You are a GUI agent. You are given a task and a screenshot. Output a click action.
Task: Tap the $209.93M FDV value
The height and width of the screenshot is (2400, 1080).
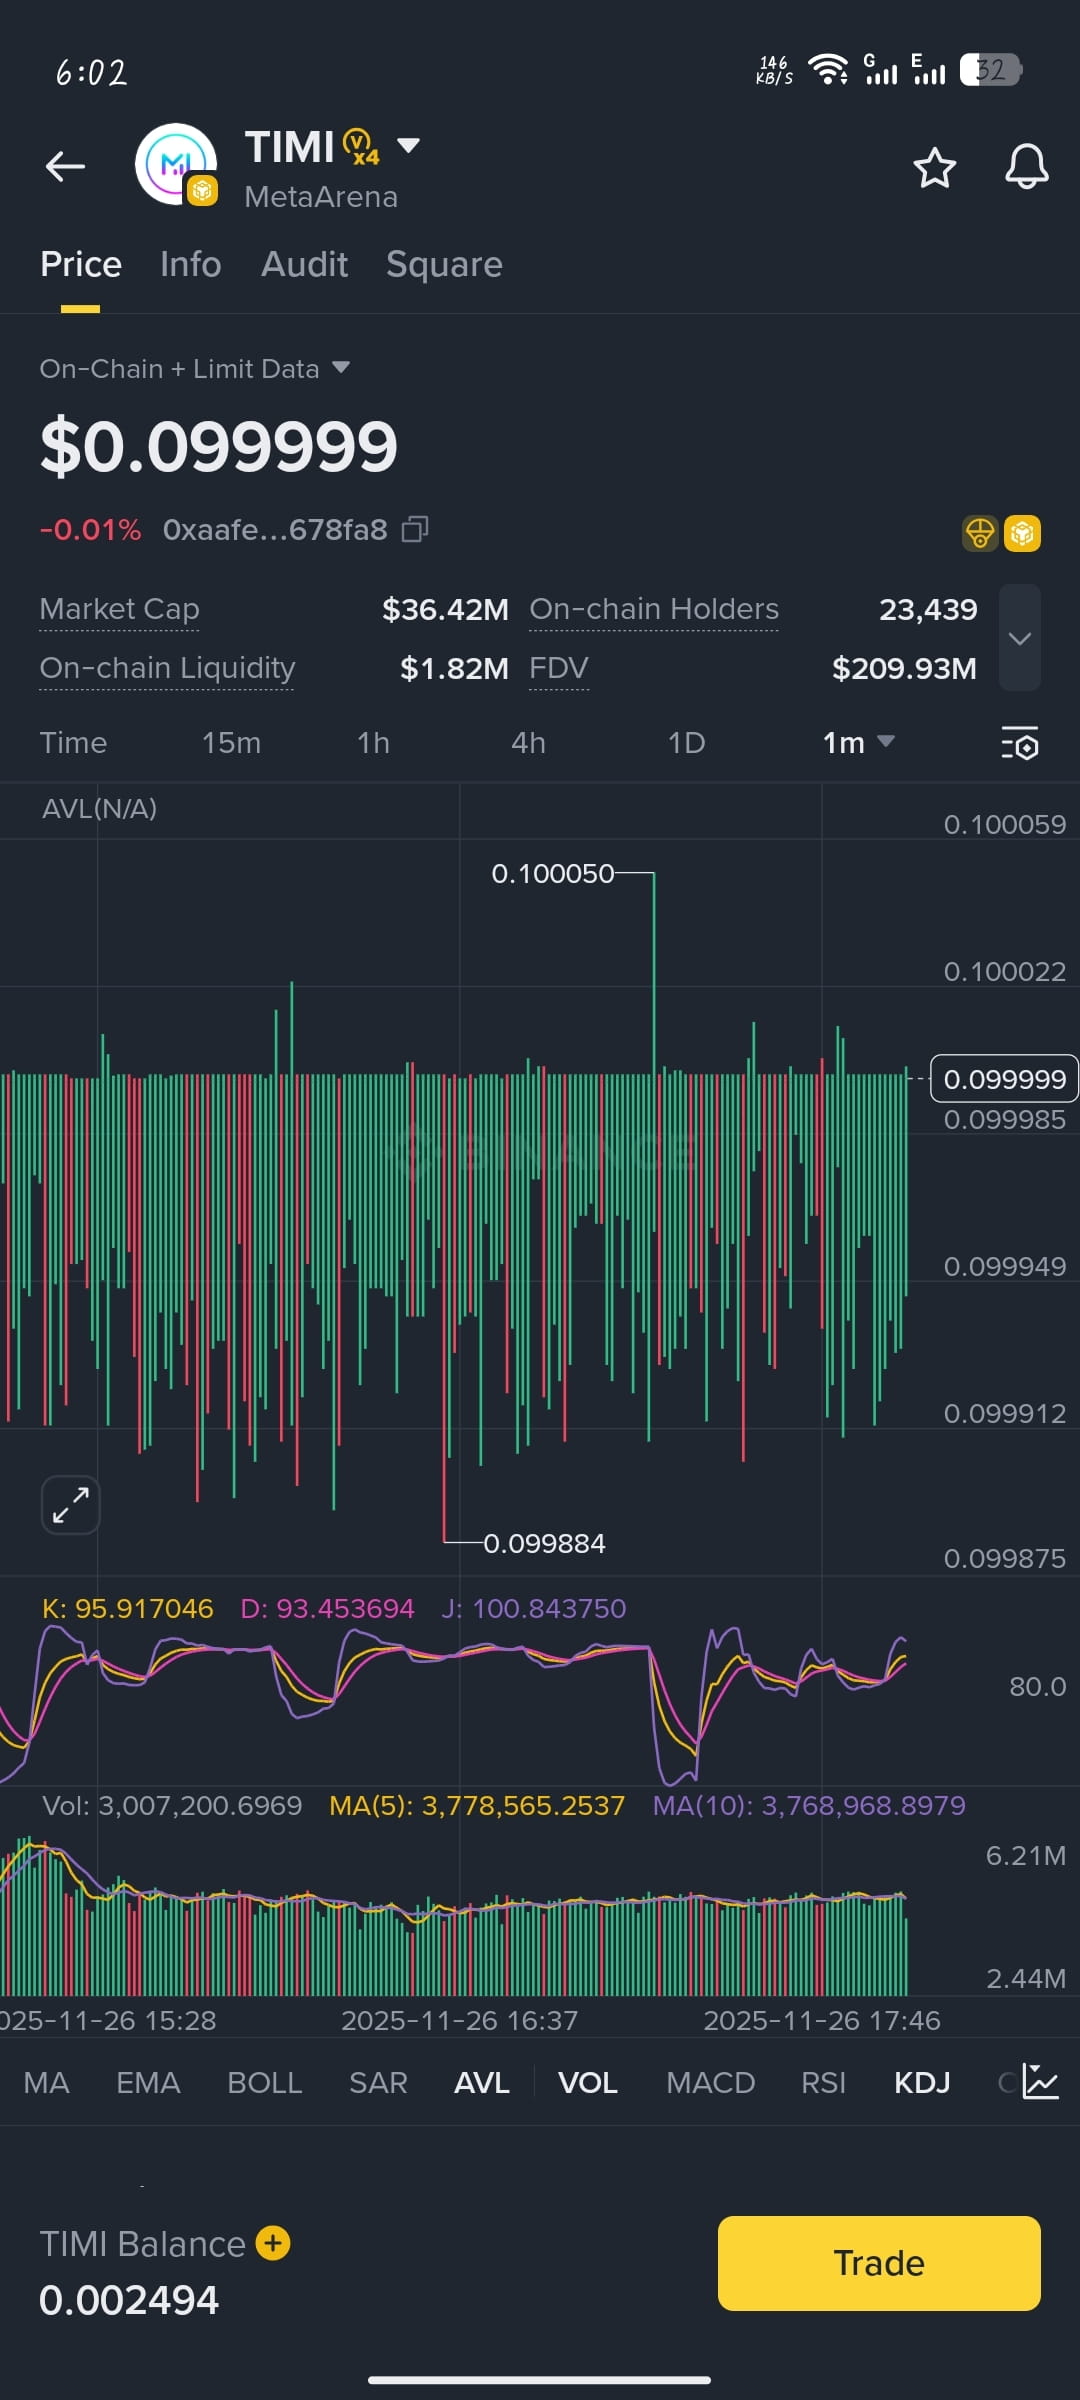click(x=904, y=668)
